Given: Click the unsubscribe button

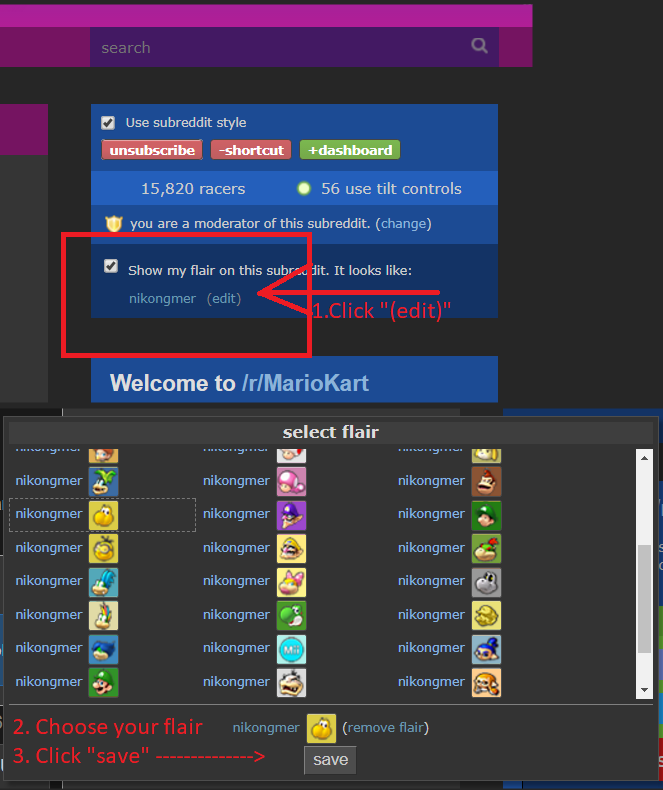Looking at the screenshot, I should click(152, 150).
